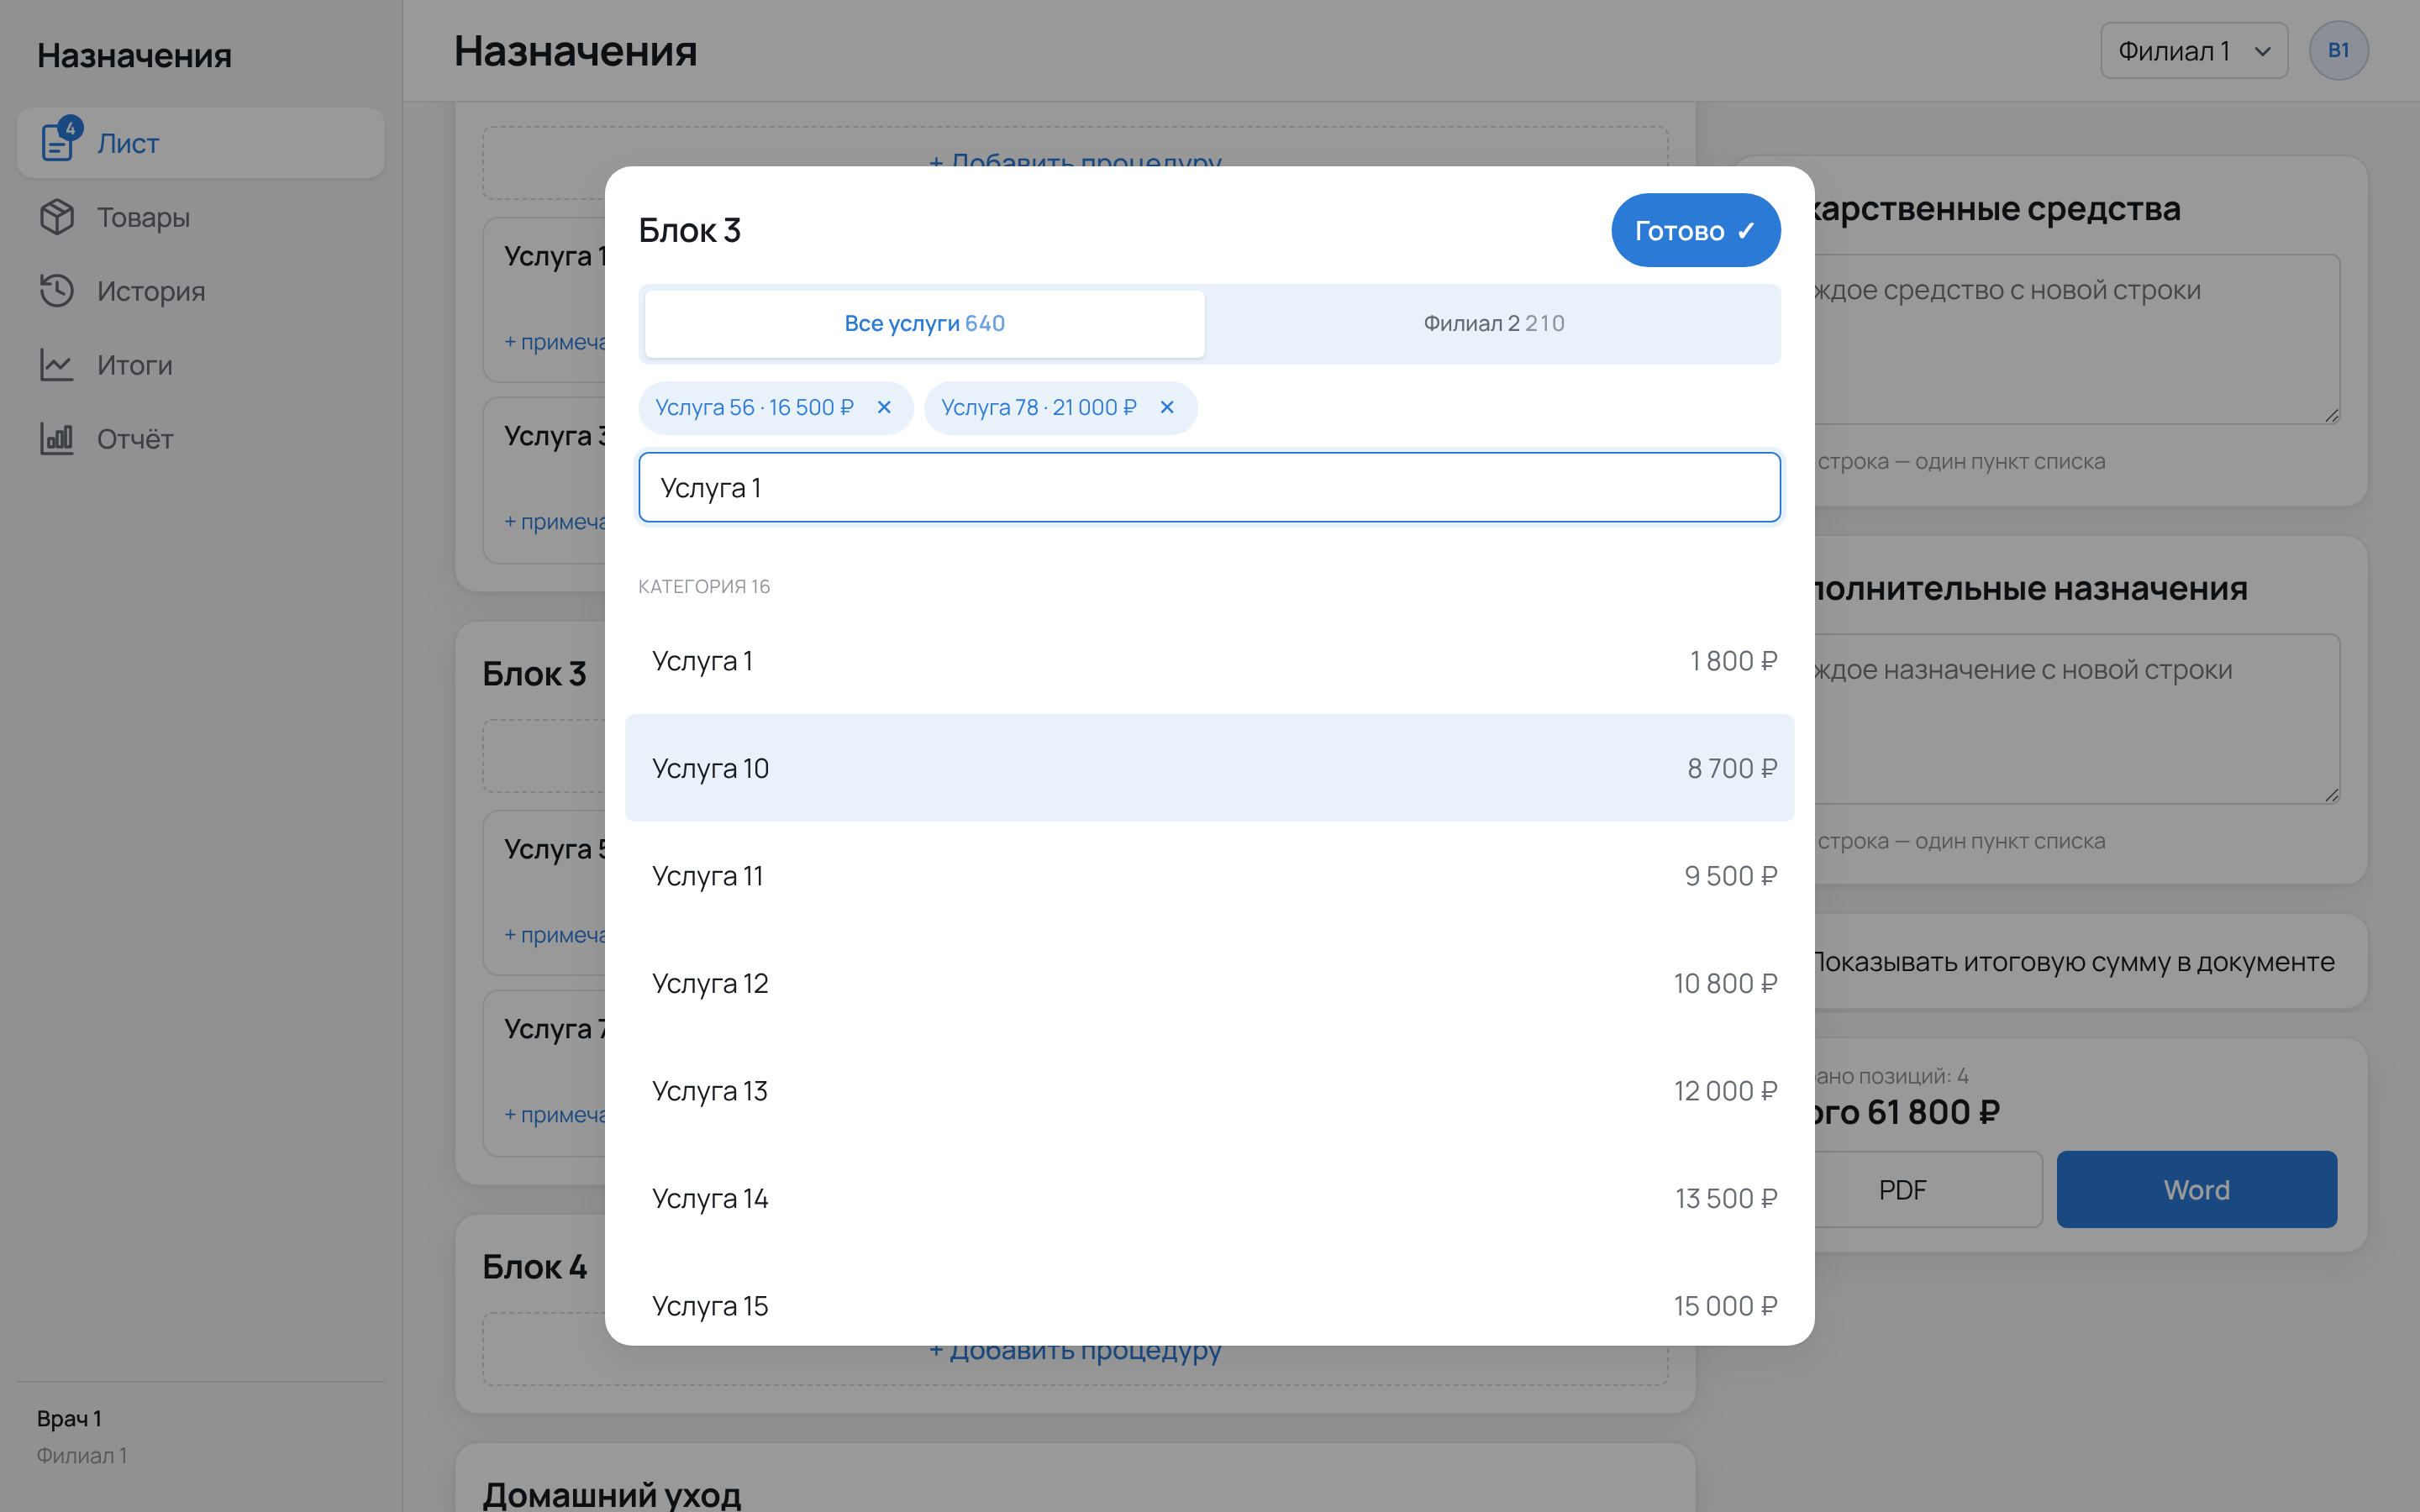
Task: Click the КАТЕГОРИЯ 16 group header
Action: click(x=704, y=586)
